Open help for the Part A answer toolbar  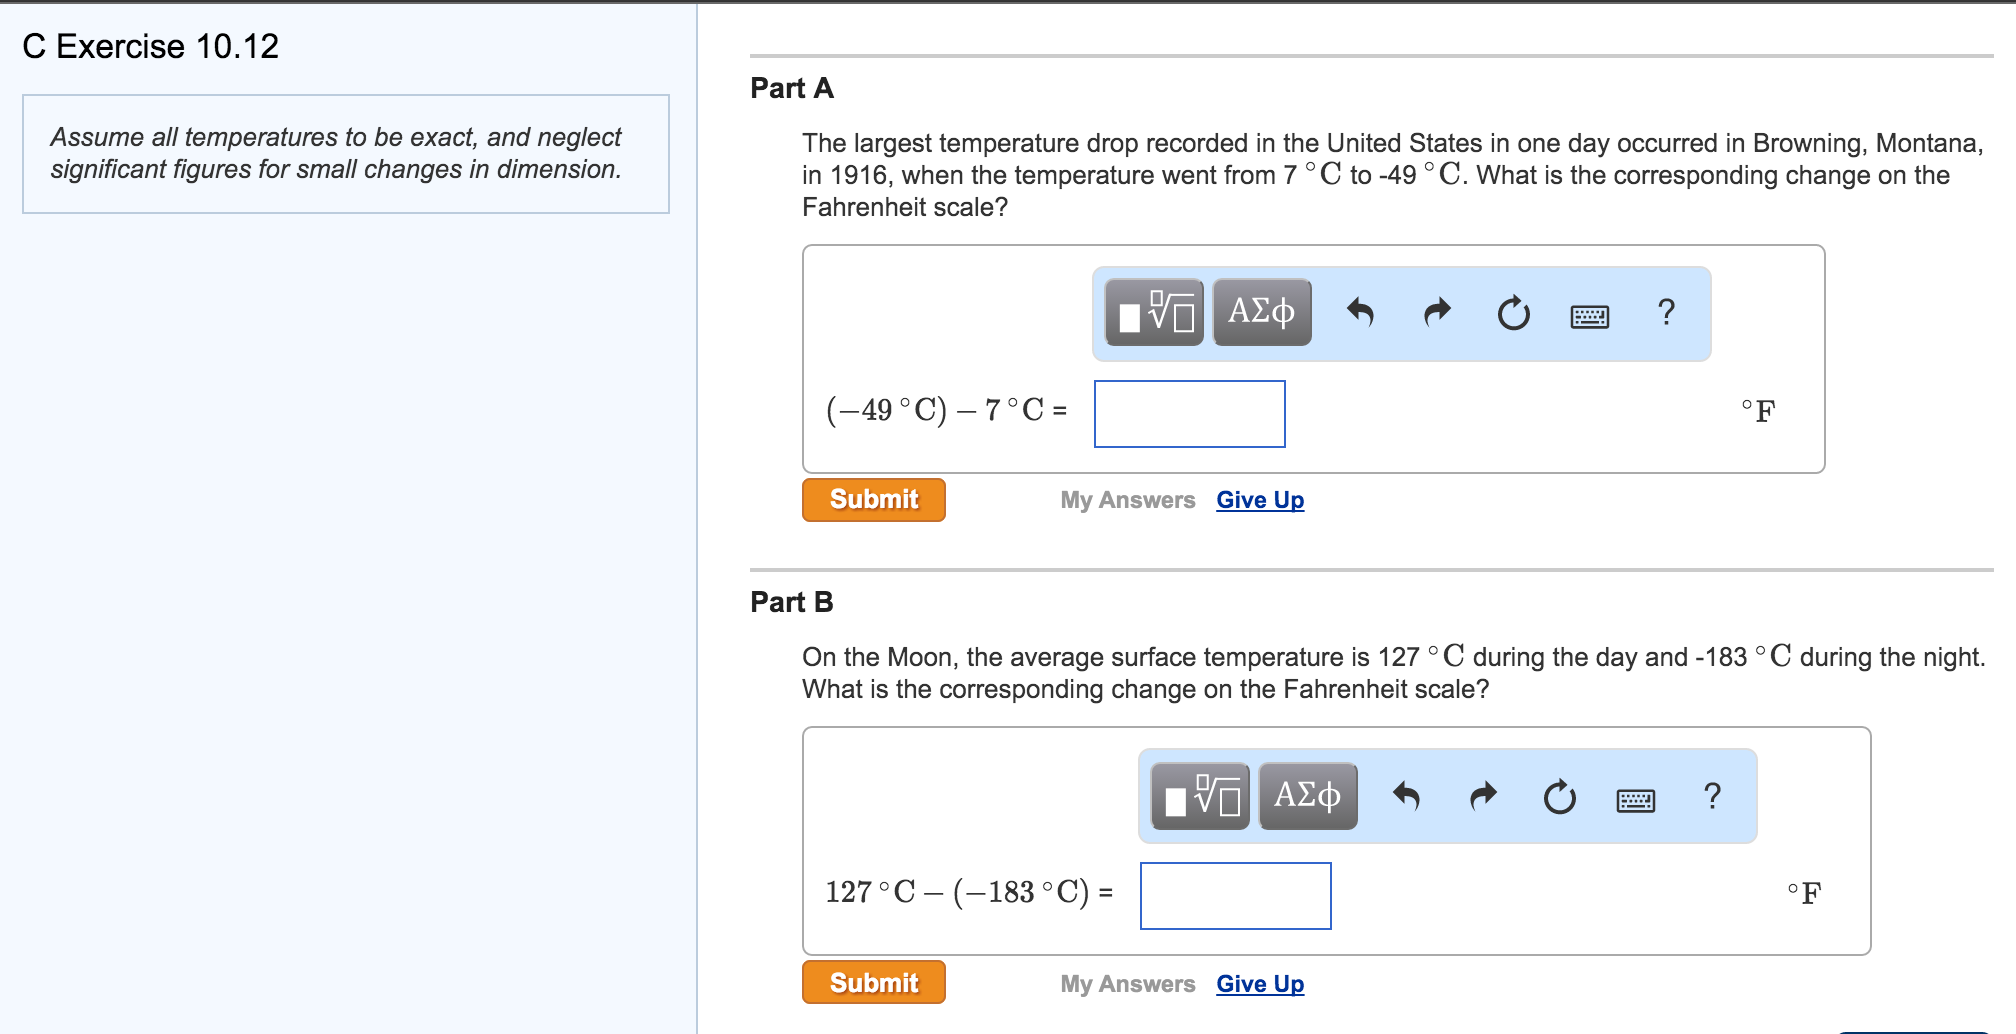(1665, 313)
